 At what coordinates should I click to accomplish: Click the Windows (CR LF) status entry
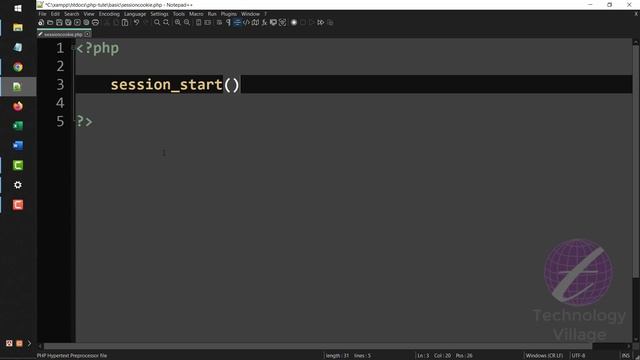544,356
